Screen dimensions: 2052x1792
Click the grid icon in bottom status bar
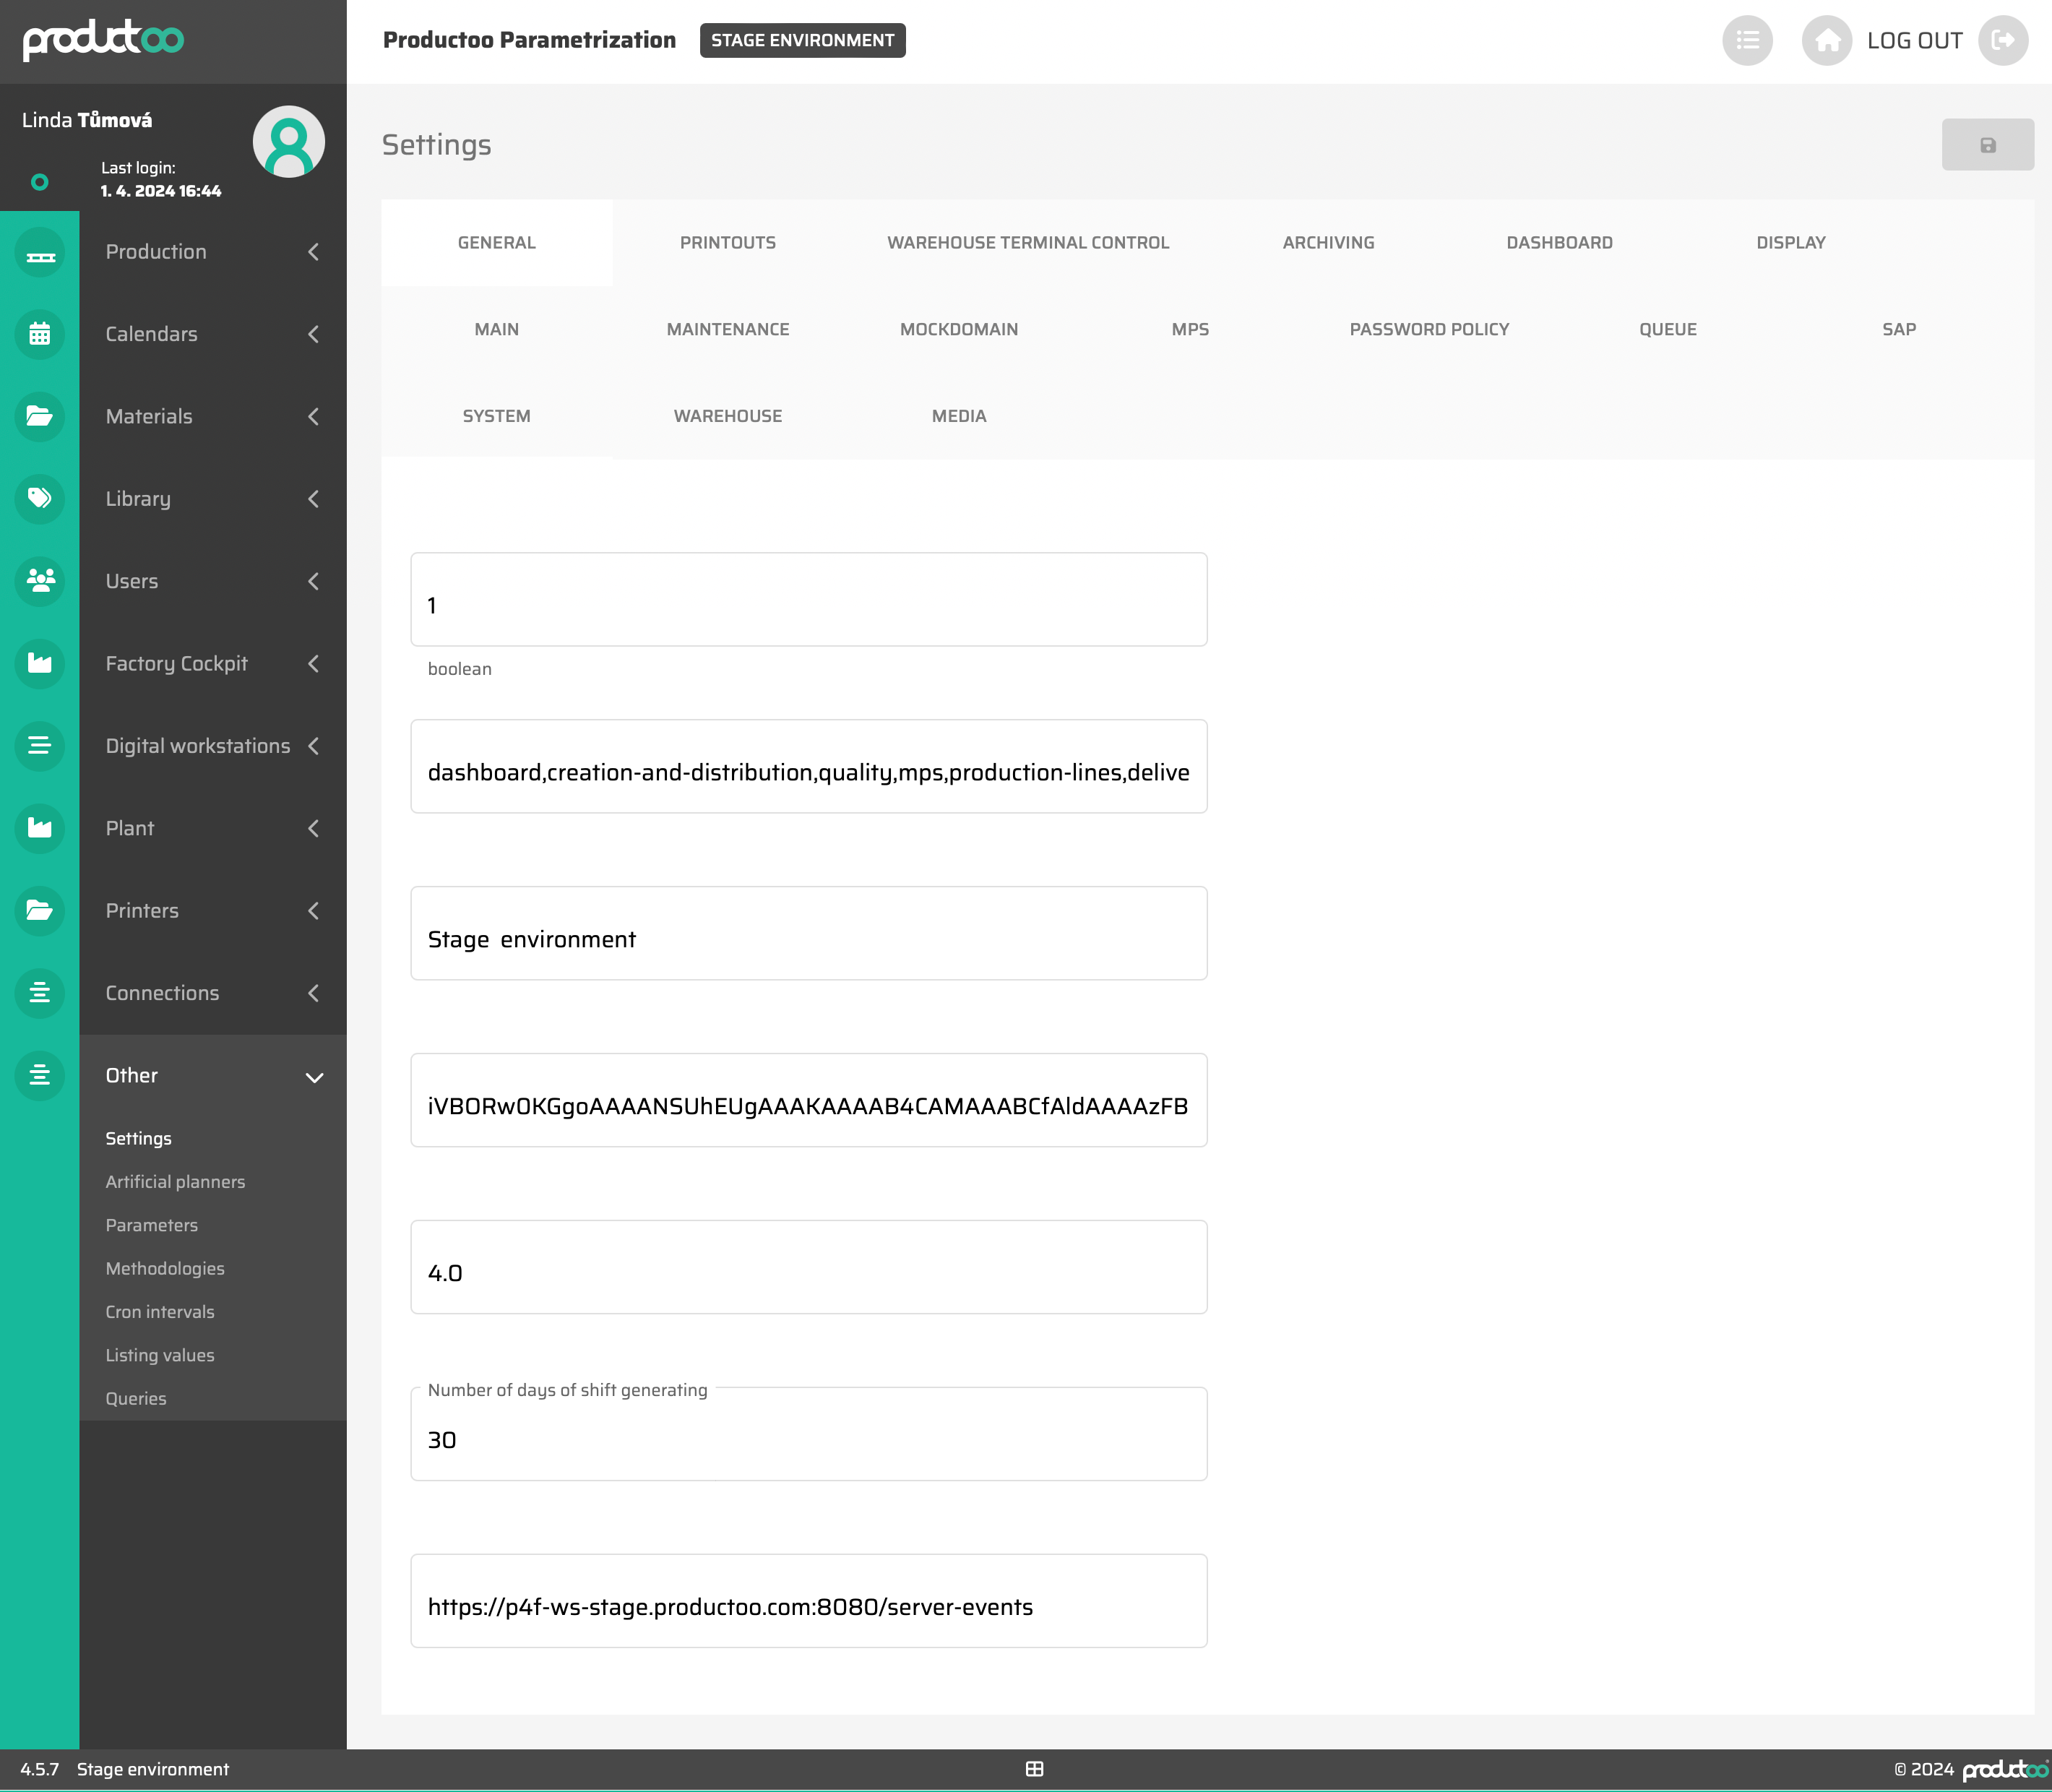tap(1034, 1769)
